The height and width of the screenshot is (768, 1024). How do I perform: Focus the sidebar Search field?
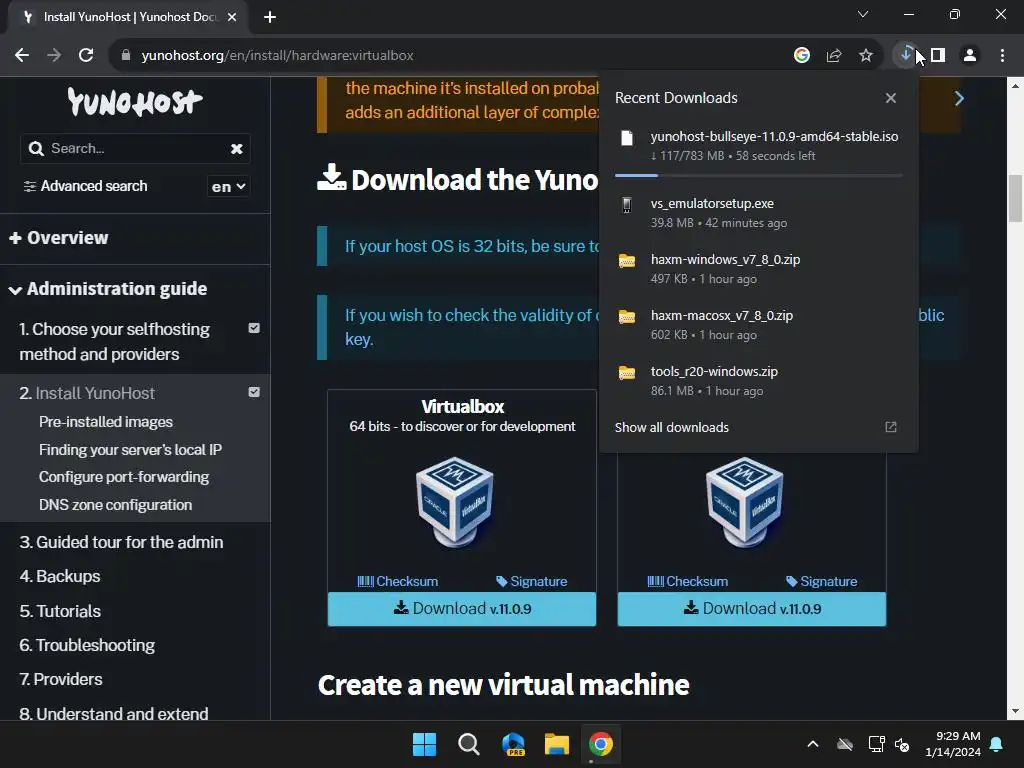pyautogui.click(x=135, y=149)
